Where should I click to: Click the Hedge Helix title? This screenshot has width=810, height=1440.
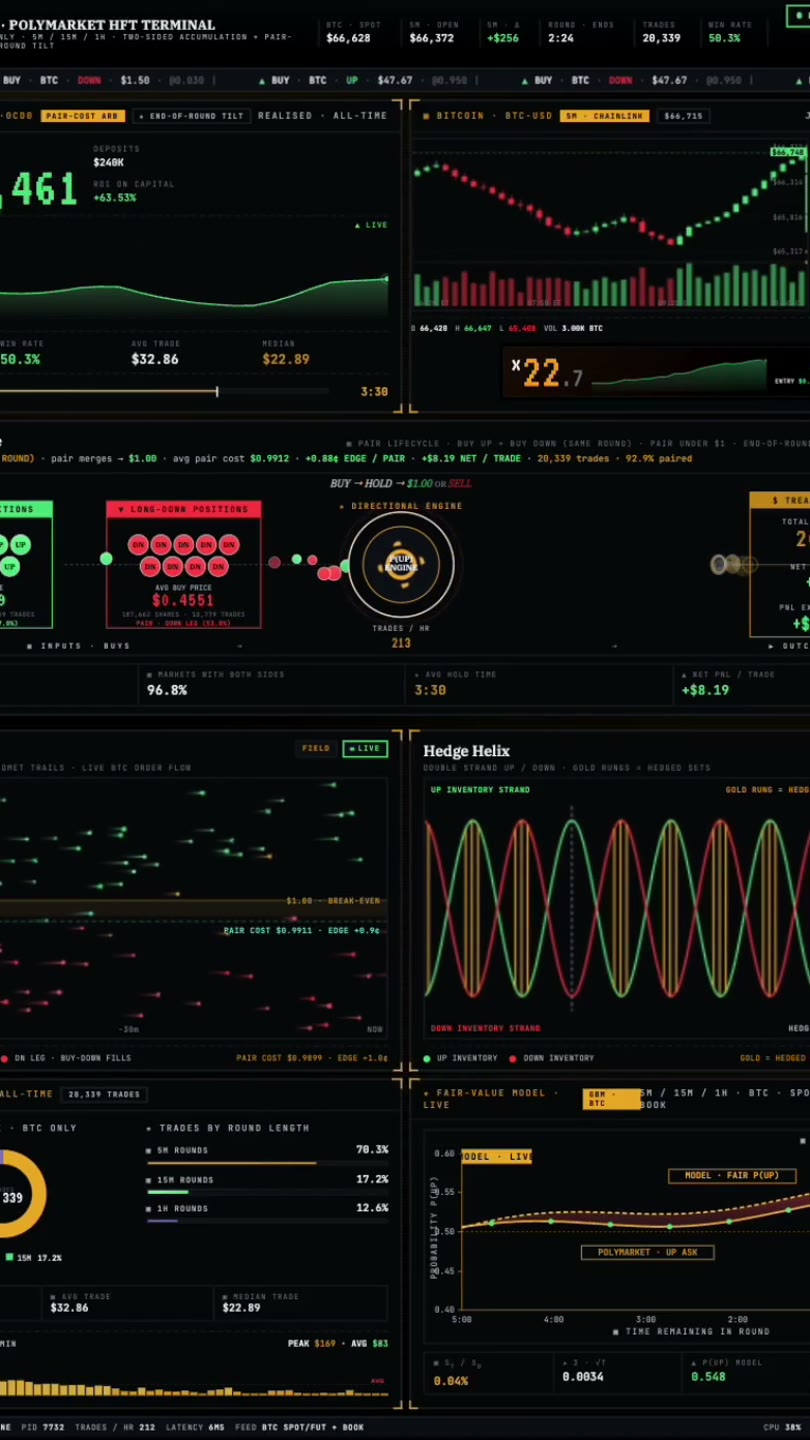click(x=466, y=751)
